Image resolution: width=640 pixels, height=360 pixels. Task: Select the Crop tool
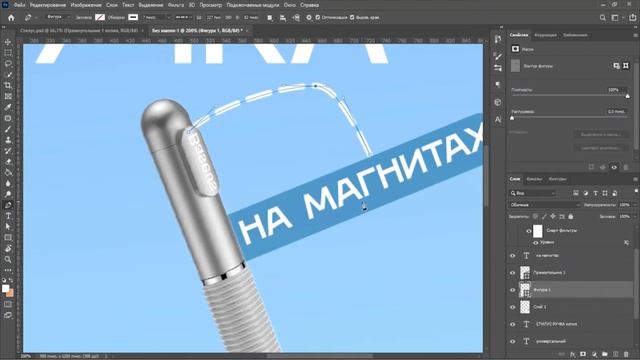(8, 86)
